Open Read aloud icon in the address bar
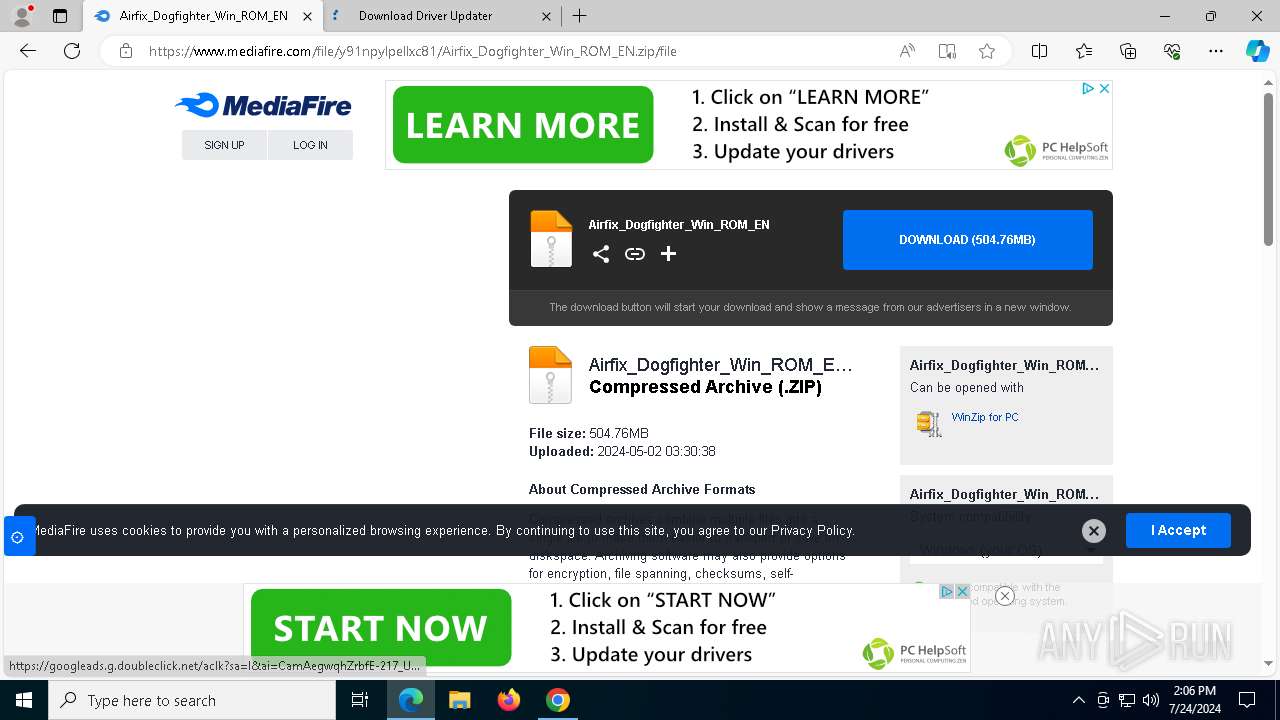 [x=907, y=51]
